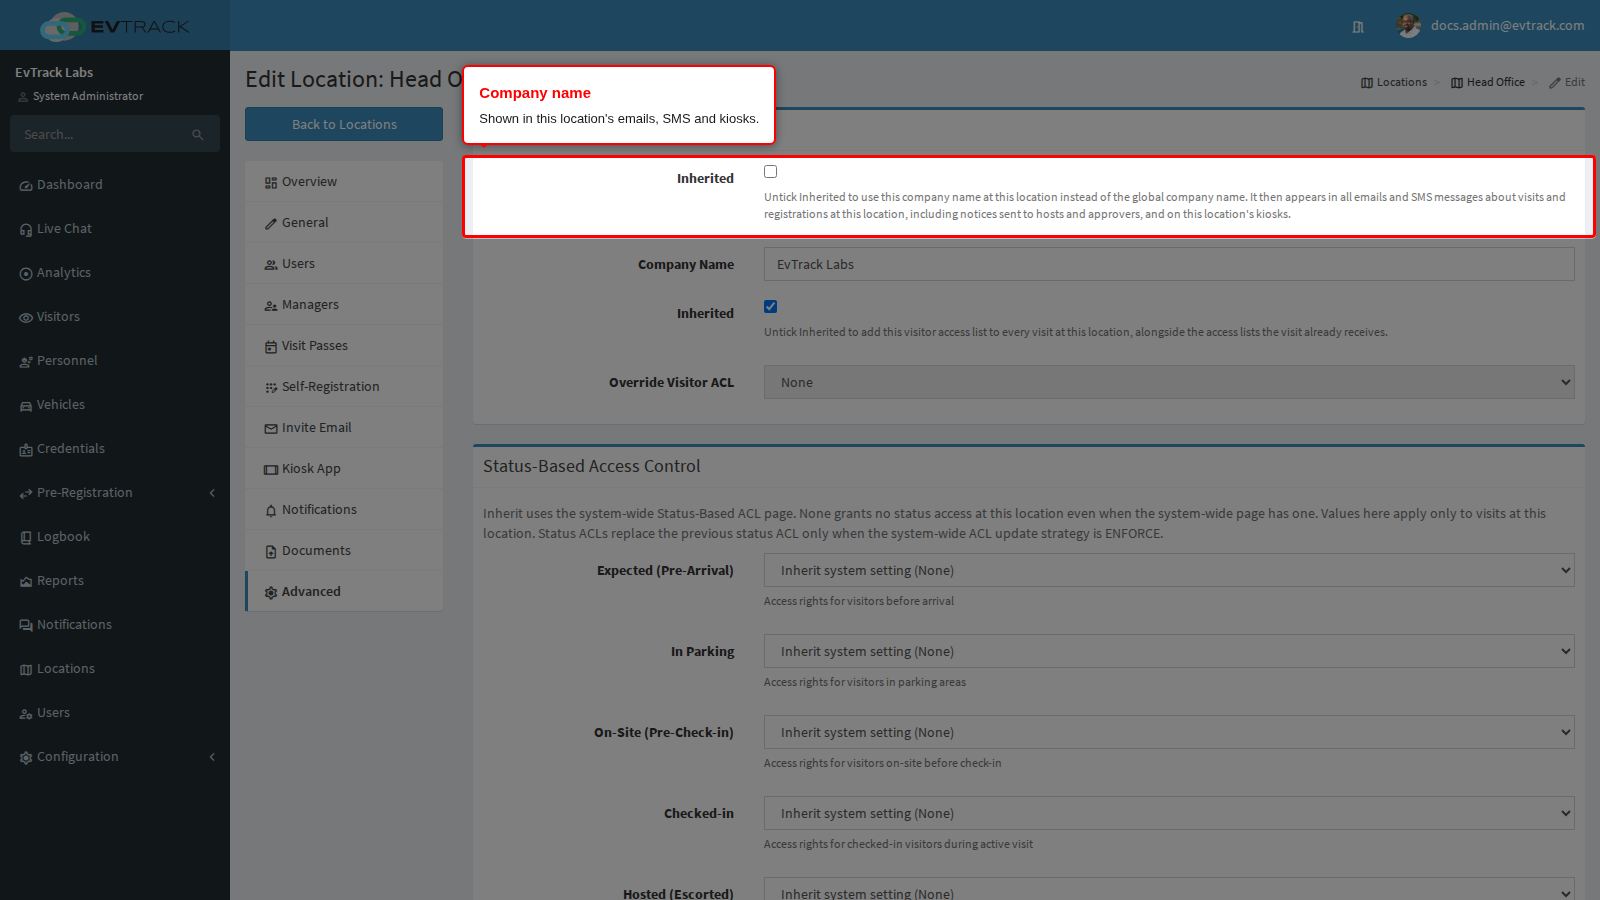Viewport: 1600px width, 900px height.
Task: Click the Kiosk App monitor icon
Action: coord(271,470)
